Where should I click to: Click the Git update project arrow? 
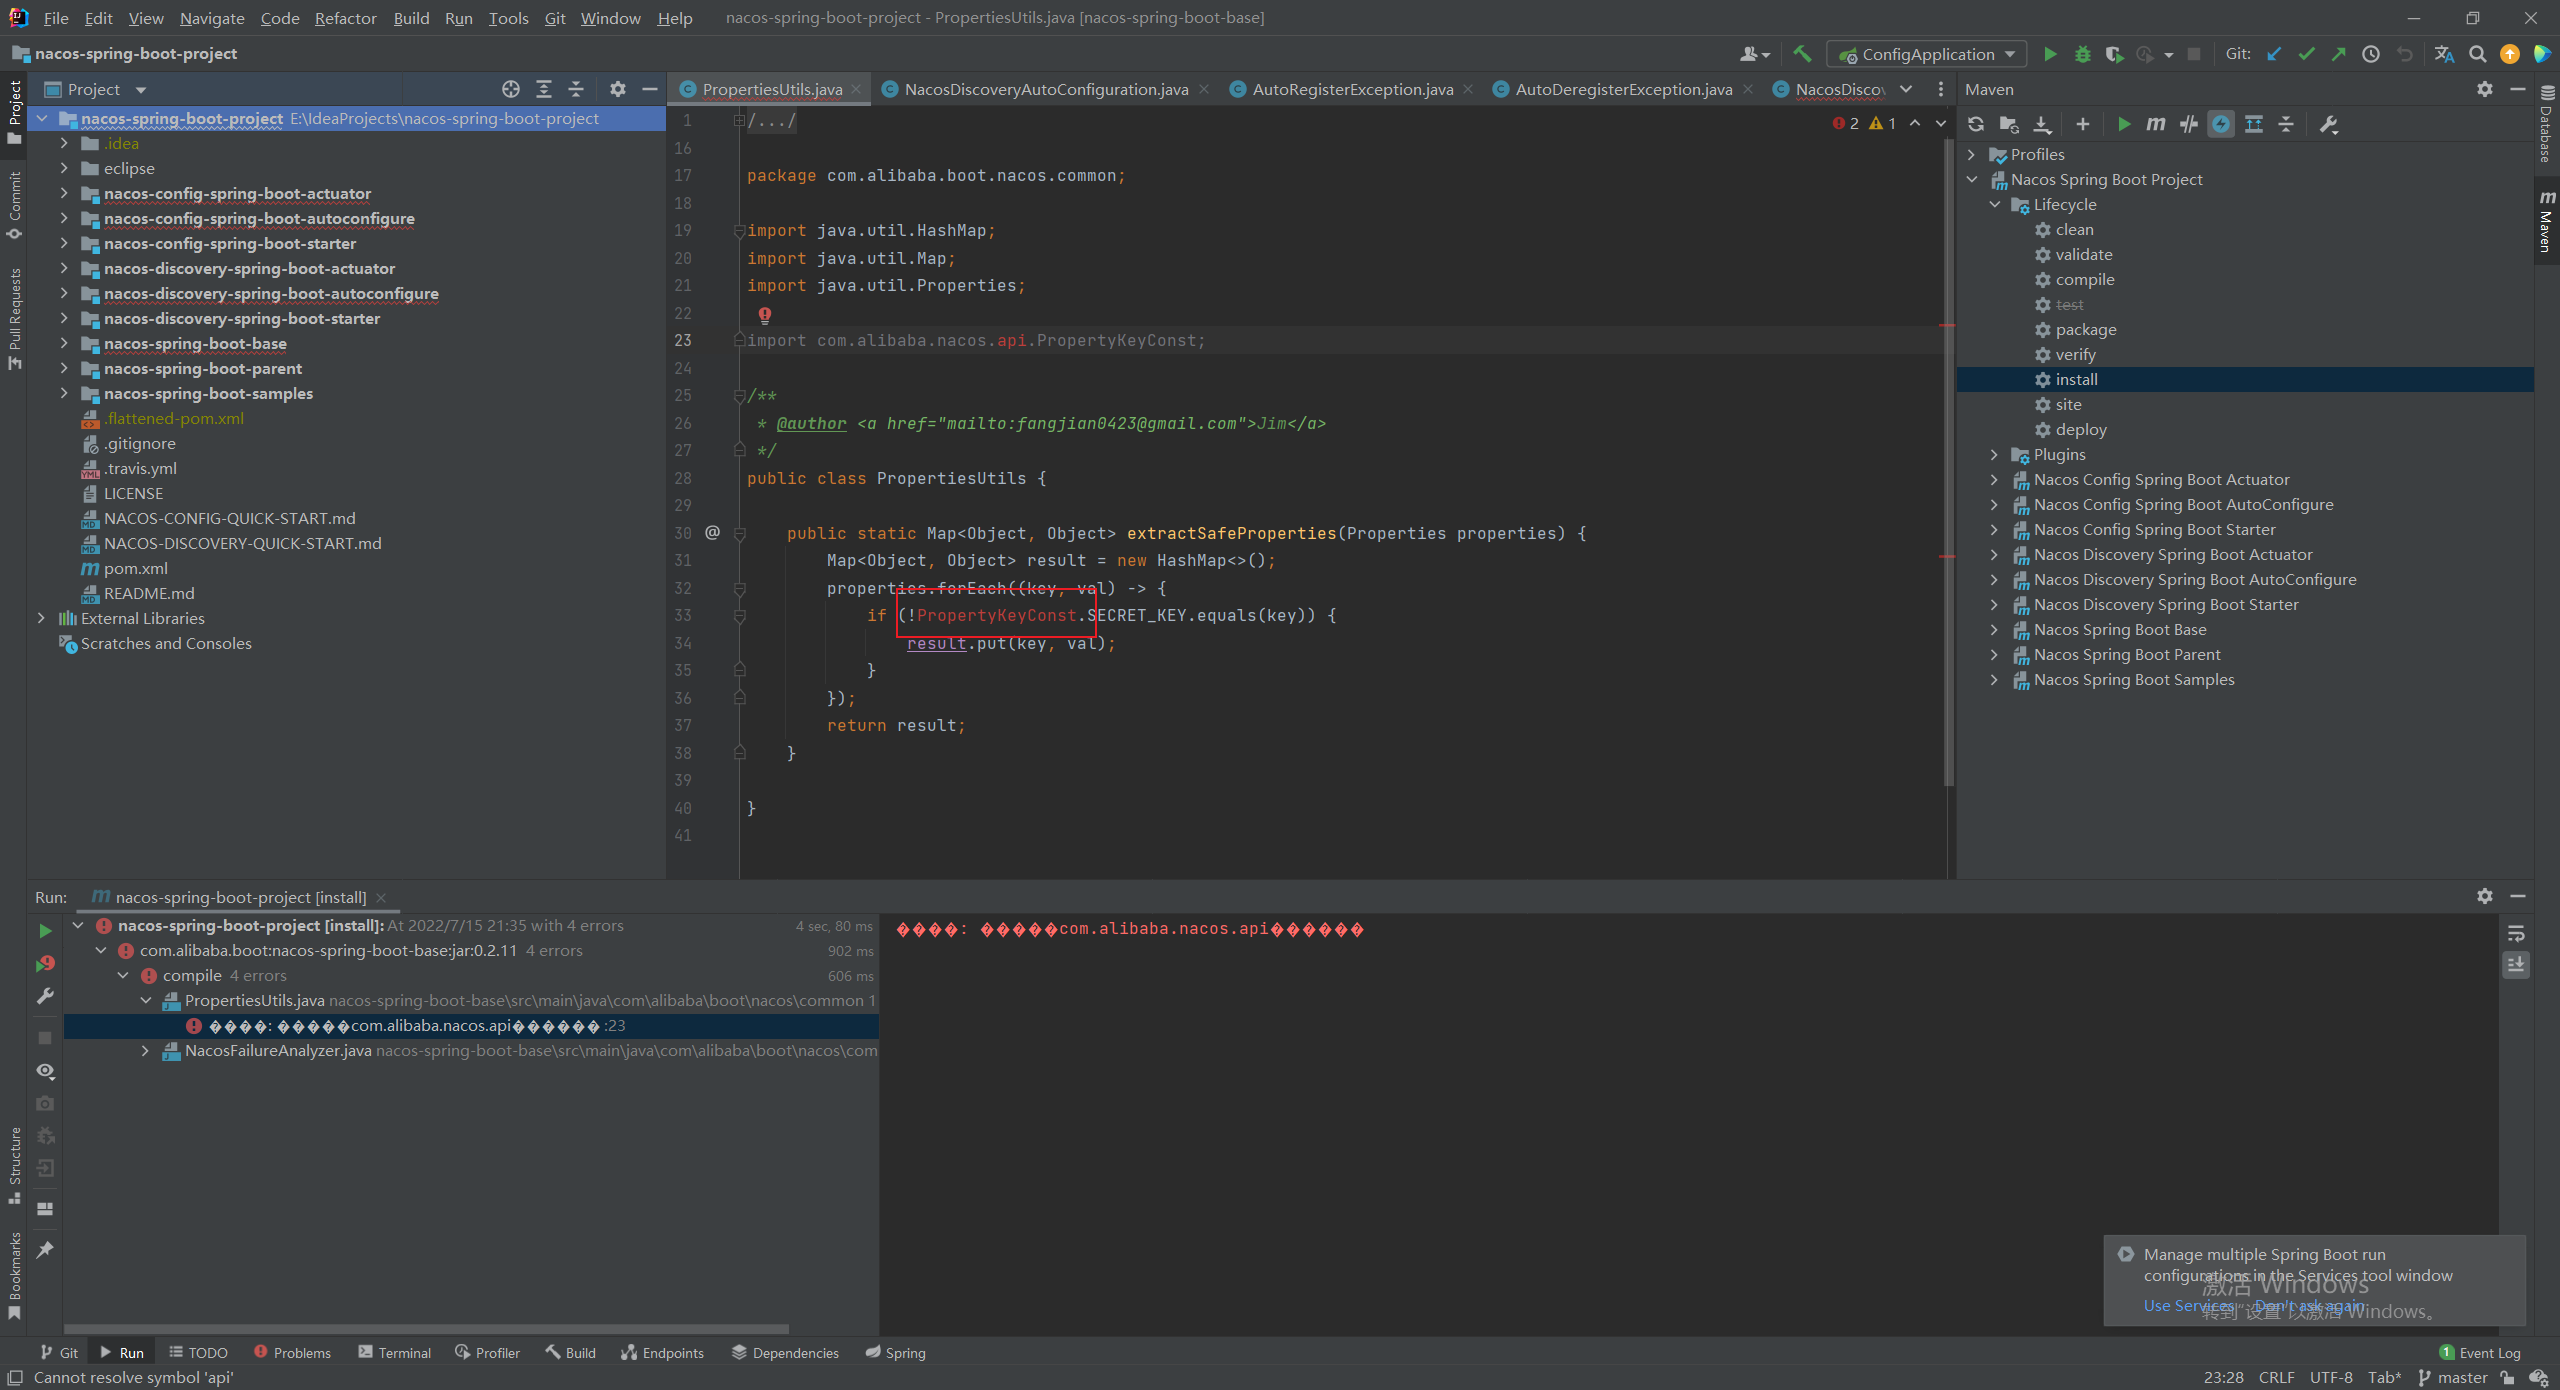(2274, 54)
